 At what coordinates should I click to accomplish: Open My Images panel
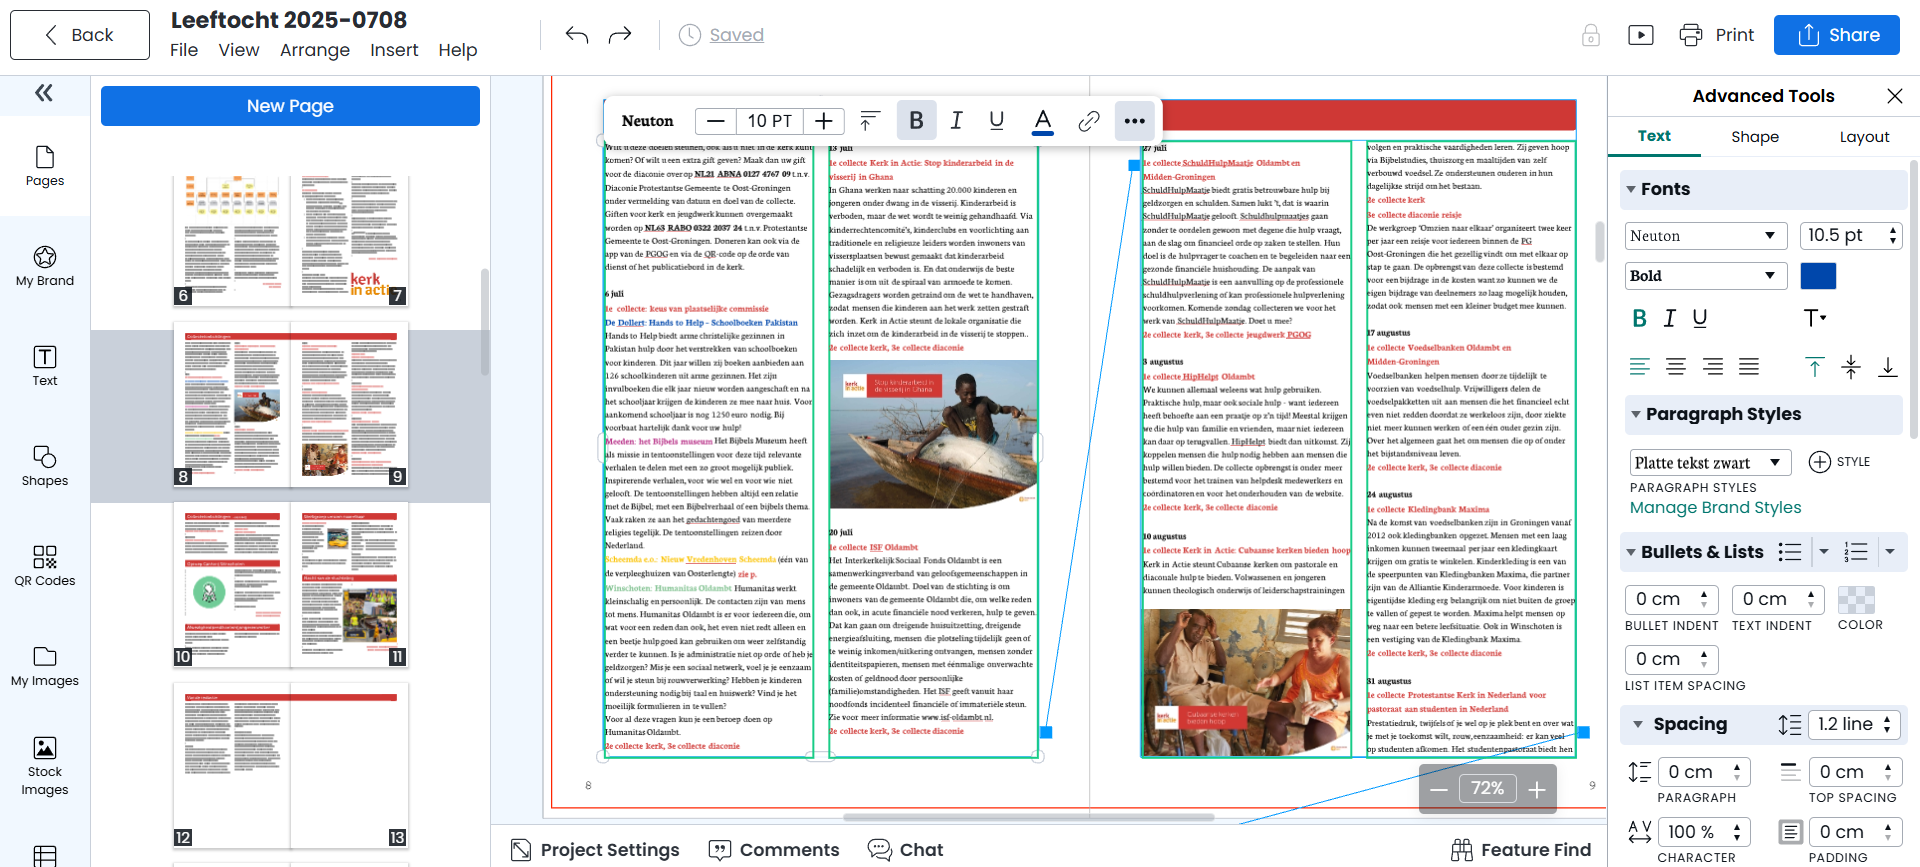click(45, 666)
